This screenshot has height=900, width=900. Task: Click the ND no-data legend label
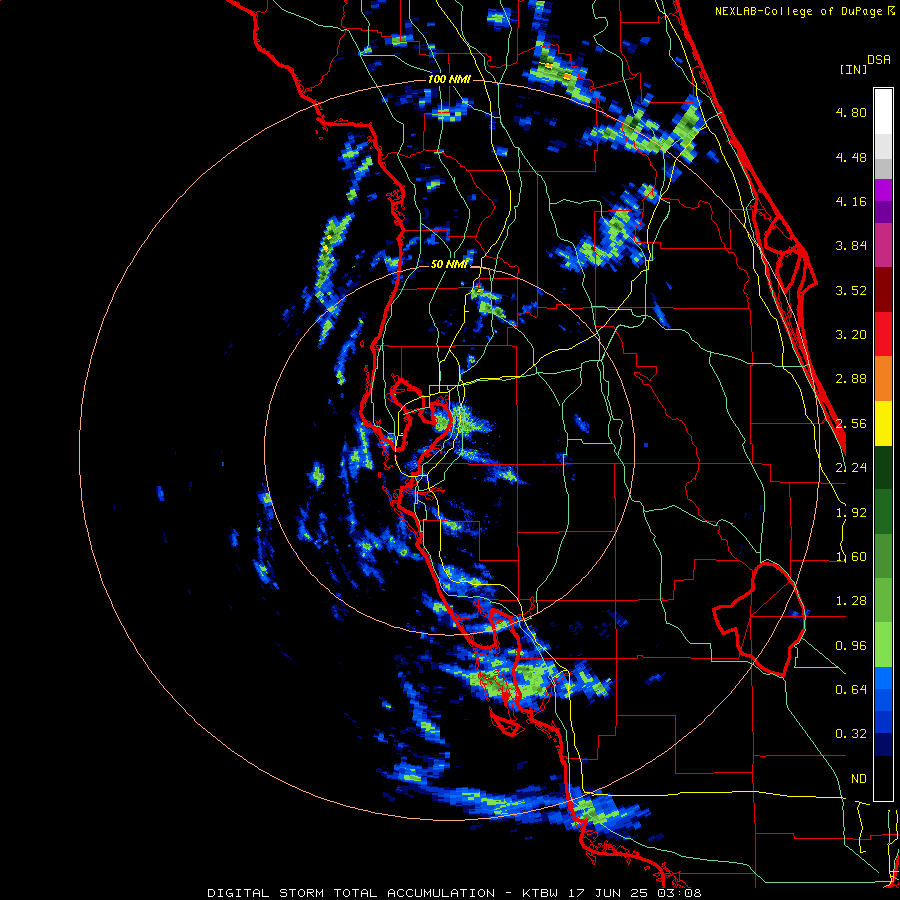859,779
